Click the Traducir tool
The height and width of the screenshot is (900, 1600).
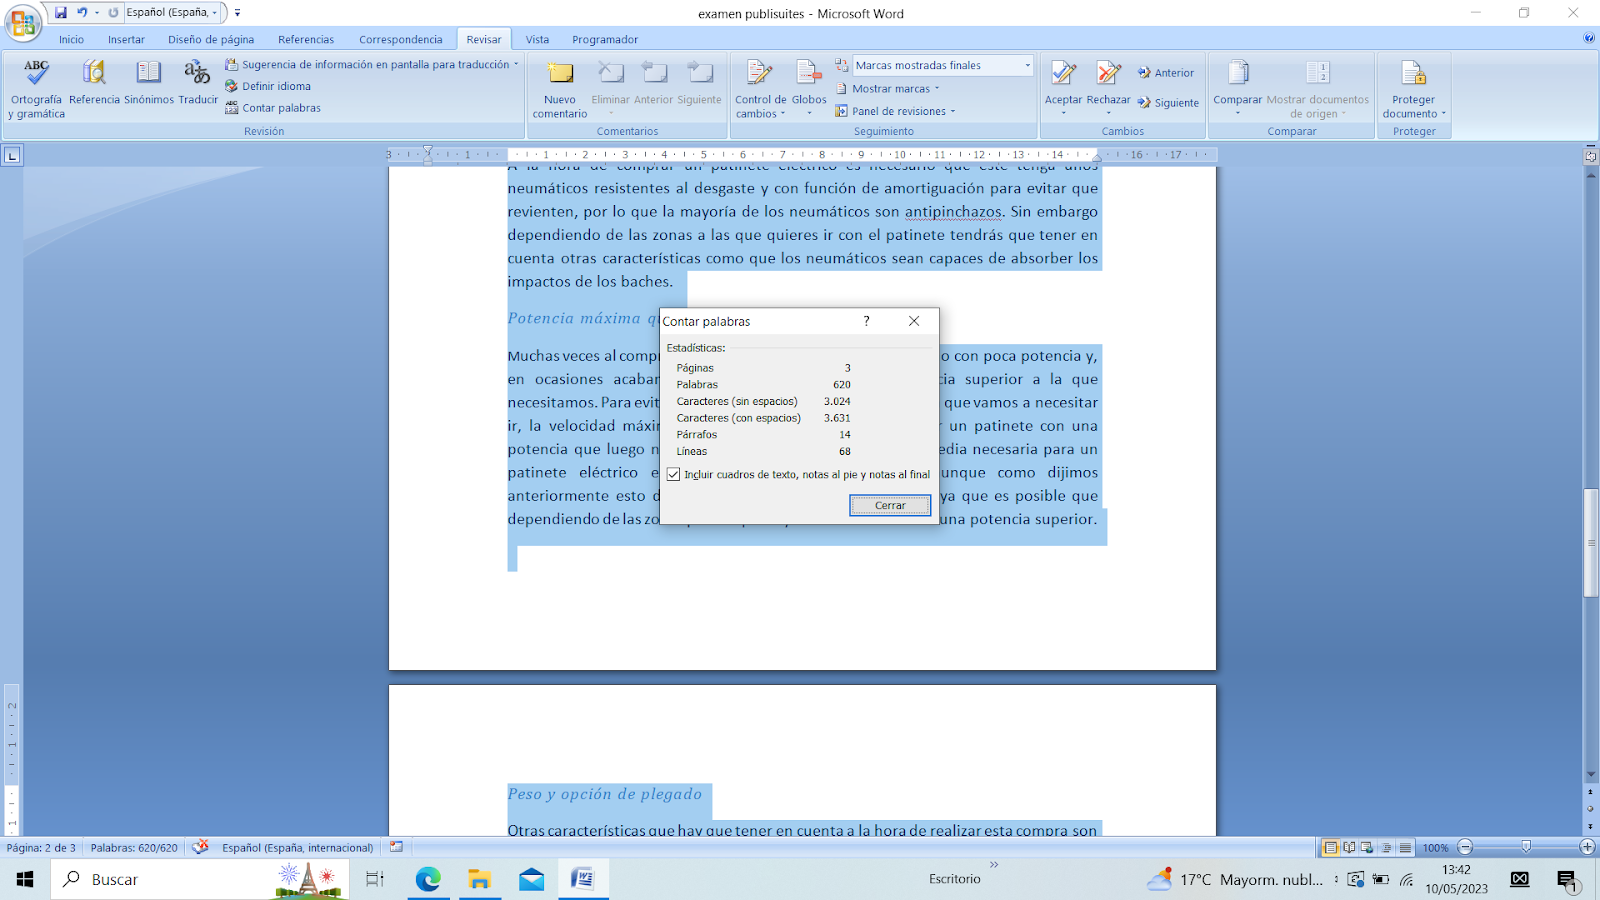coord(198,82)
